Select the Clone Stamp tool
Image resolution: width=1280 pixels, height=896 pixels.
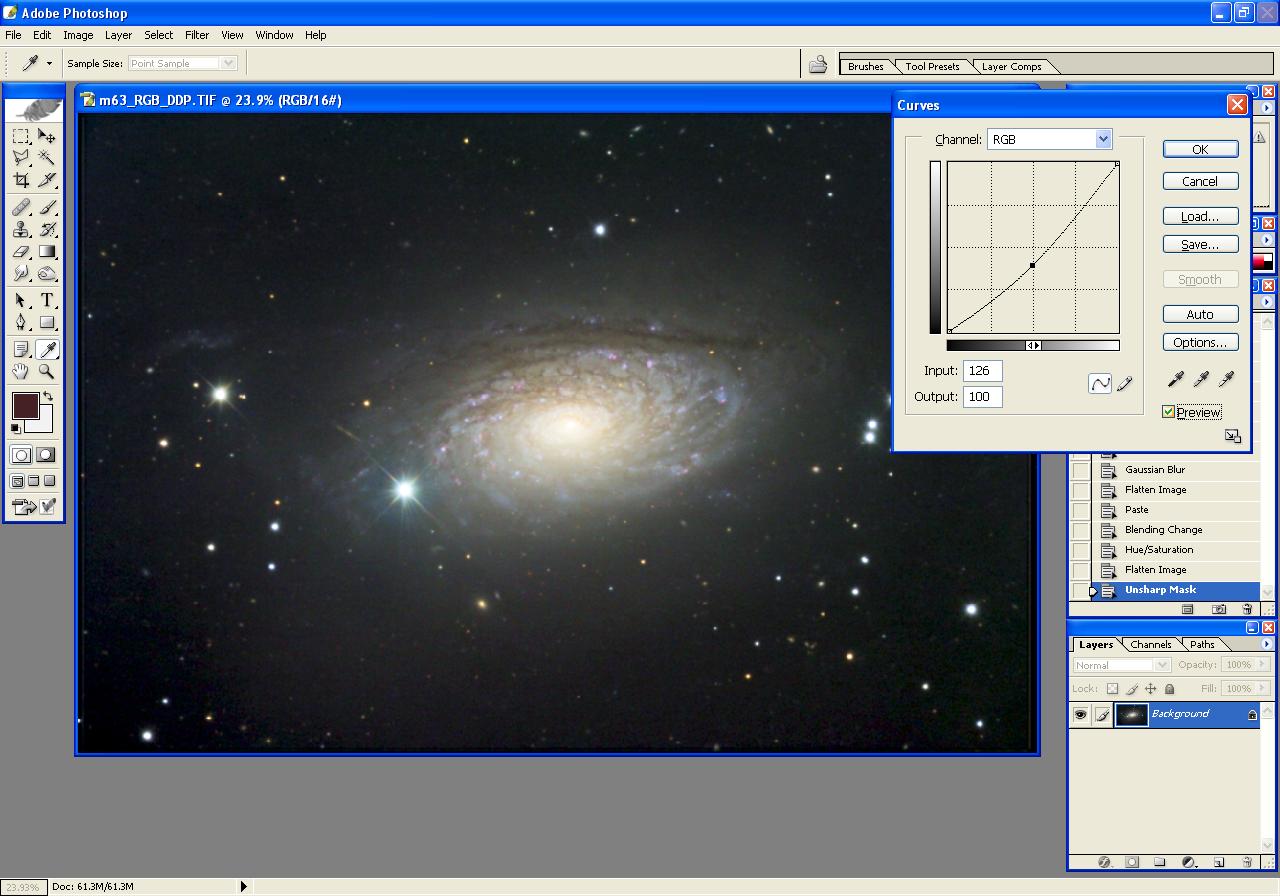coord(21,229)
